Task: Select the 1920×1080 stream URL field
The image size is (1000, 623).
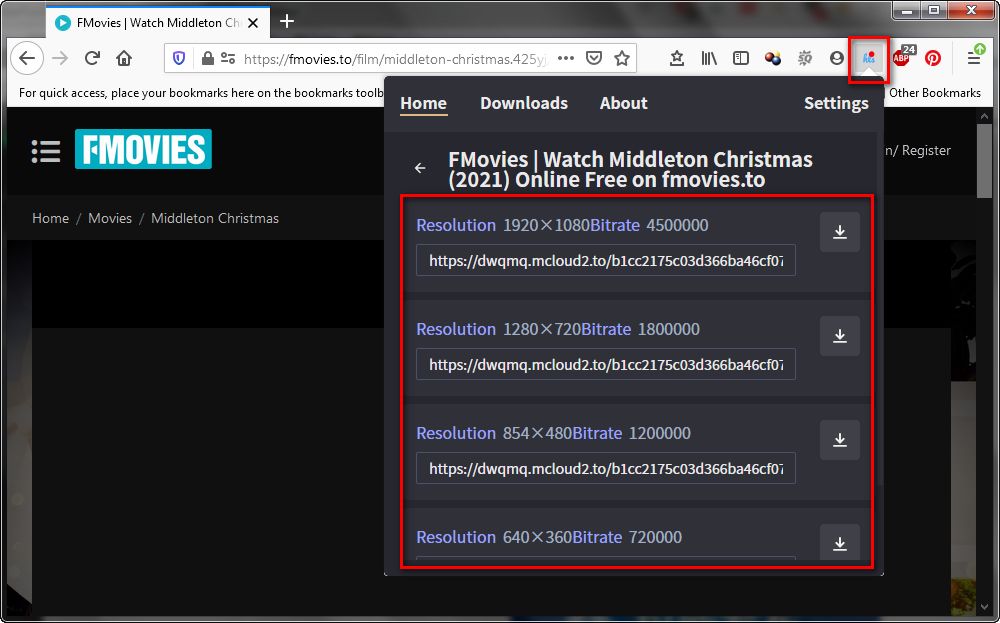Action: pyautogui.click(x=606, y=260)
